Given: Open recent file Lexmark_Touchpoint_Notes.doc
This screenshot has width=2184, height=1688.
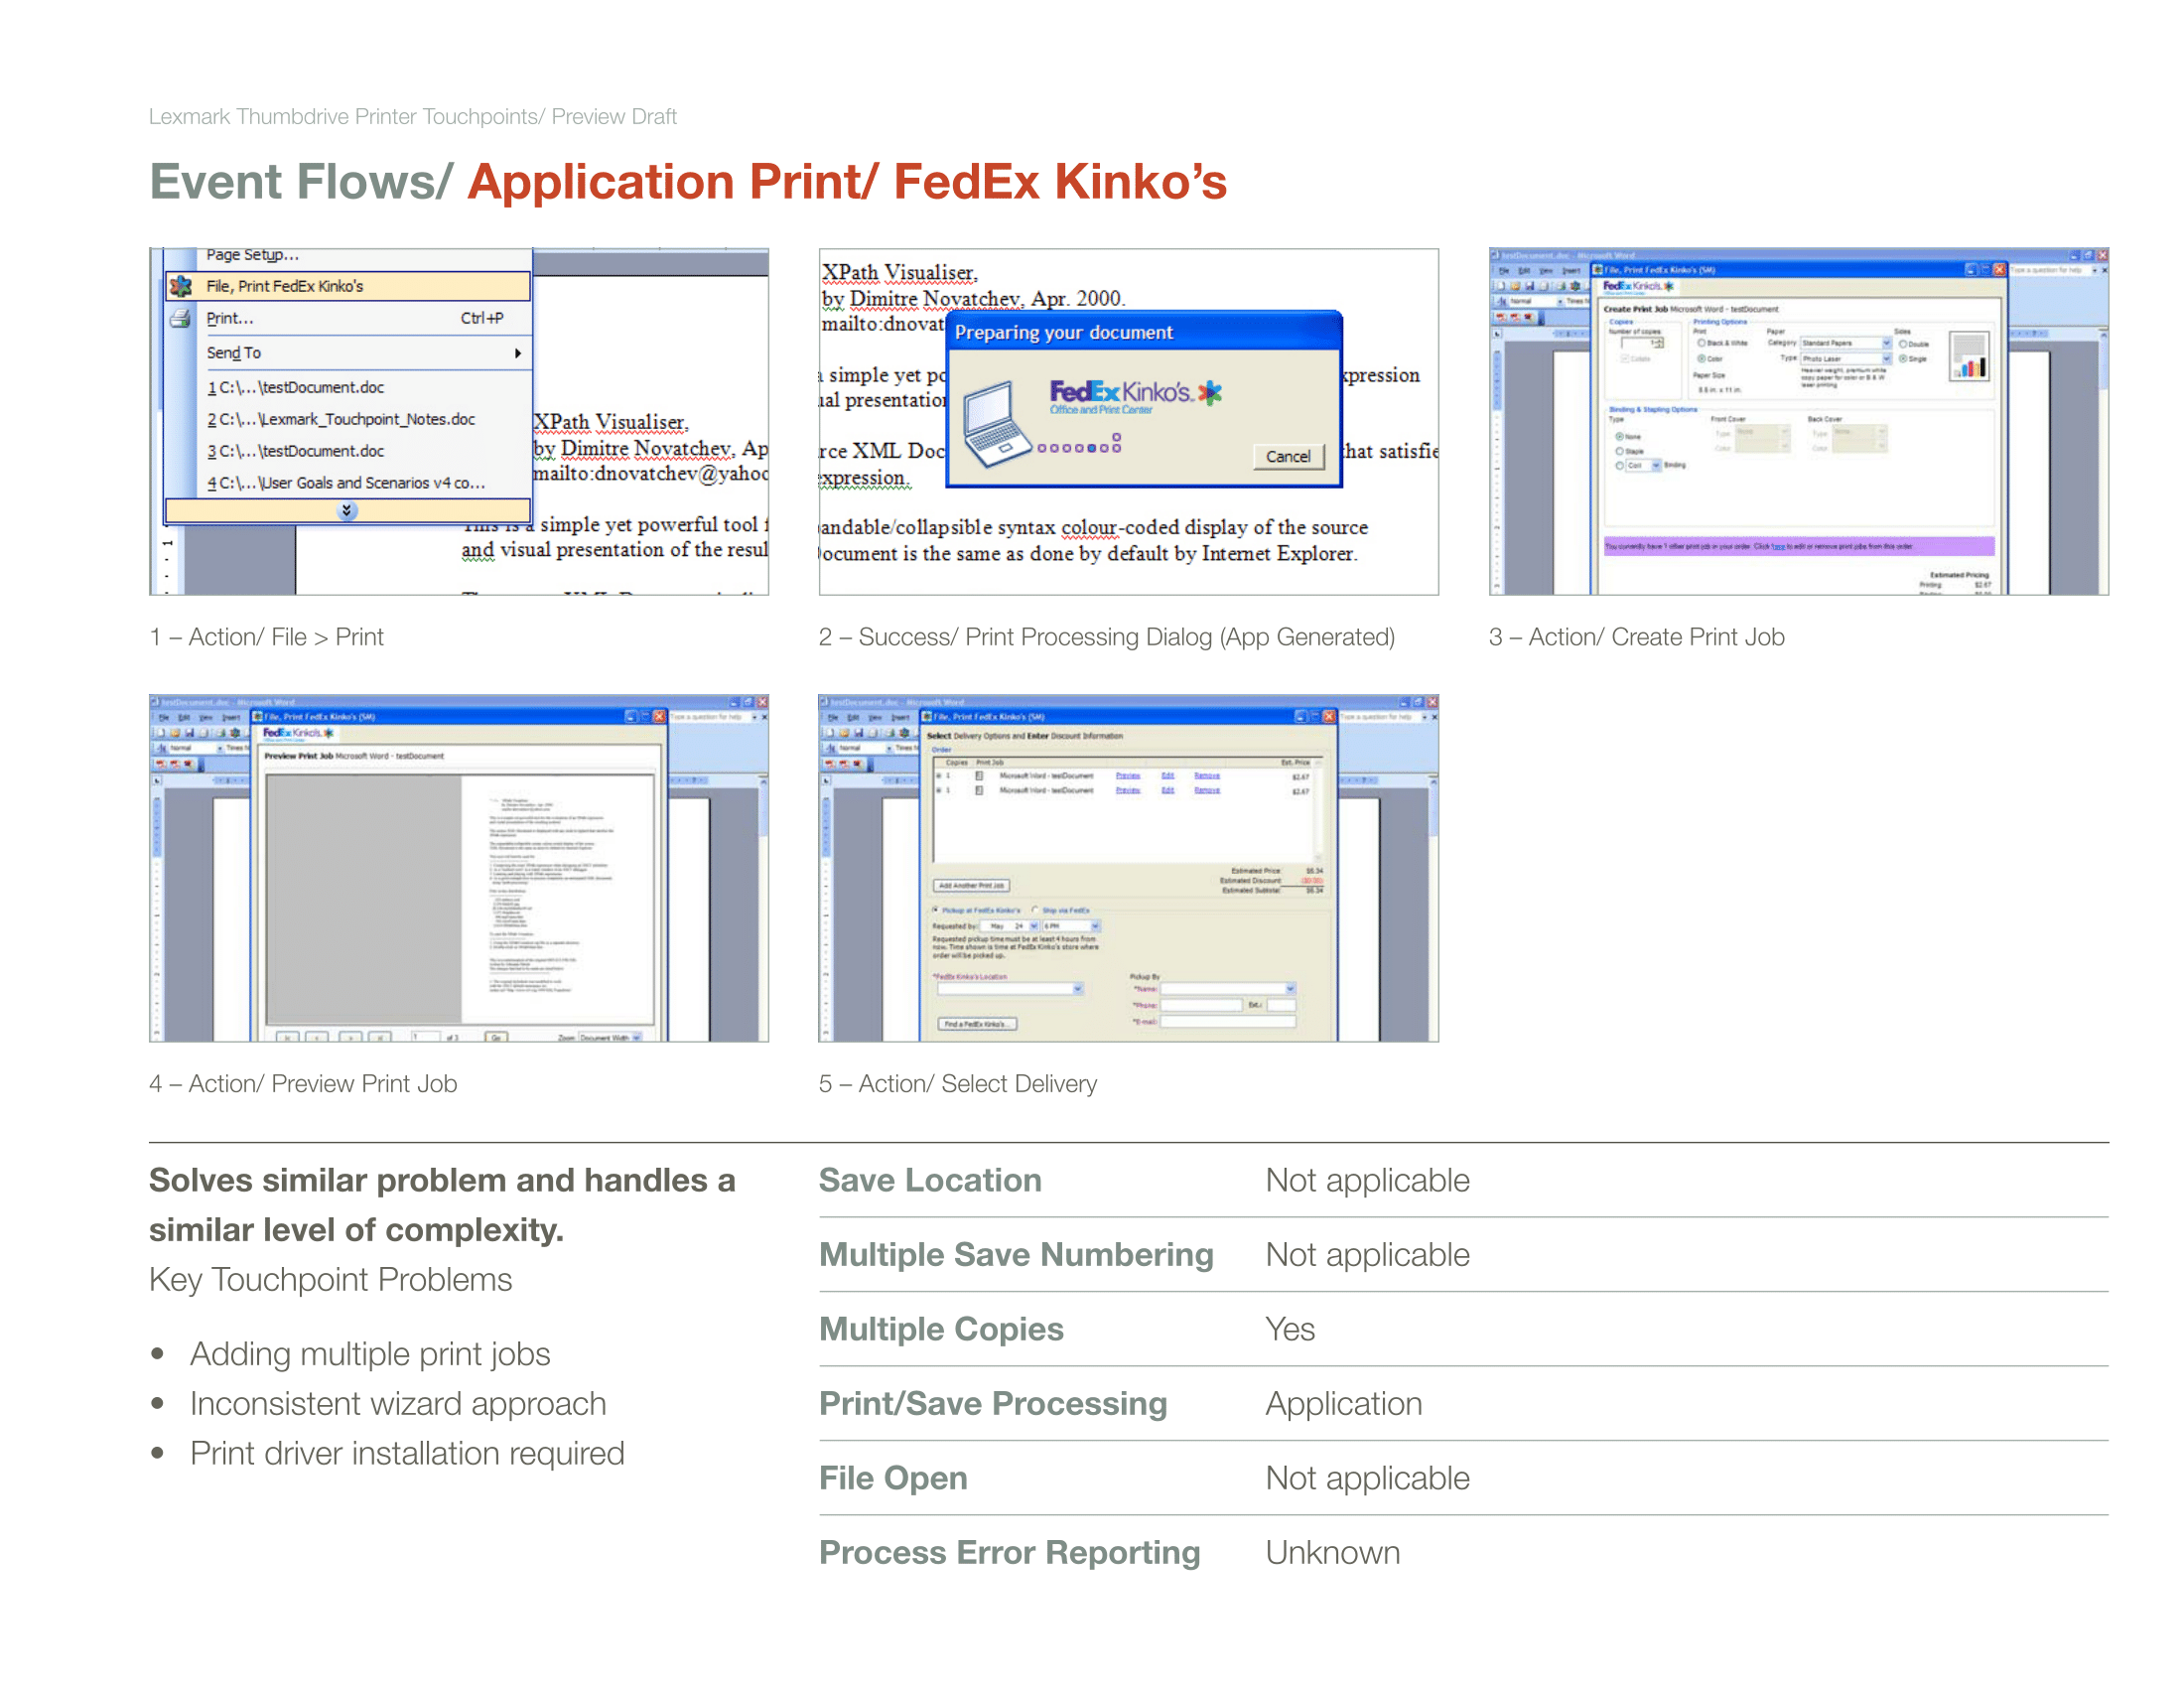Looking at the screenshot, I should pyautogui.click(x=341, y=420).
